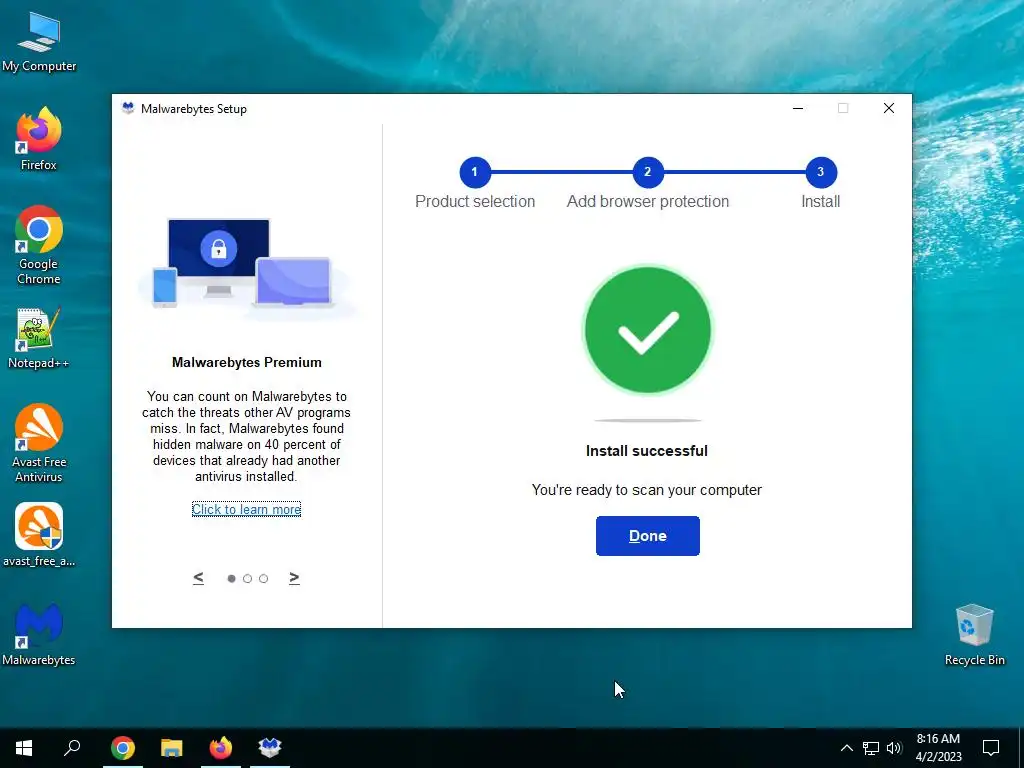Screen dimensions: 1024x768
Task: Click the Malwarebytes Premium heading
Action: pyautogui.click(x=247, y=362)
